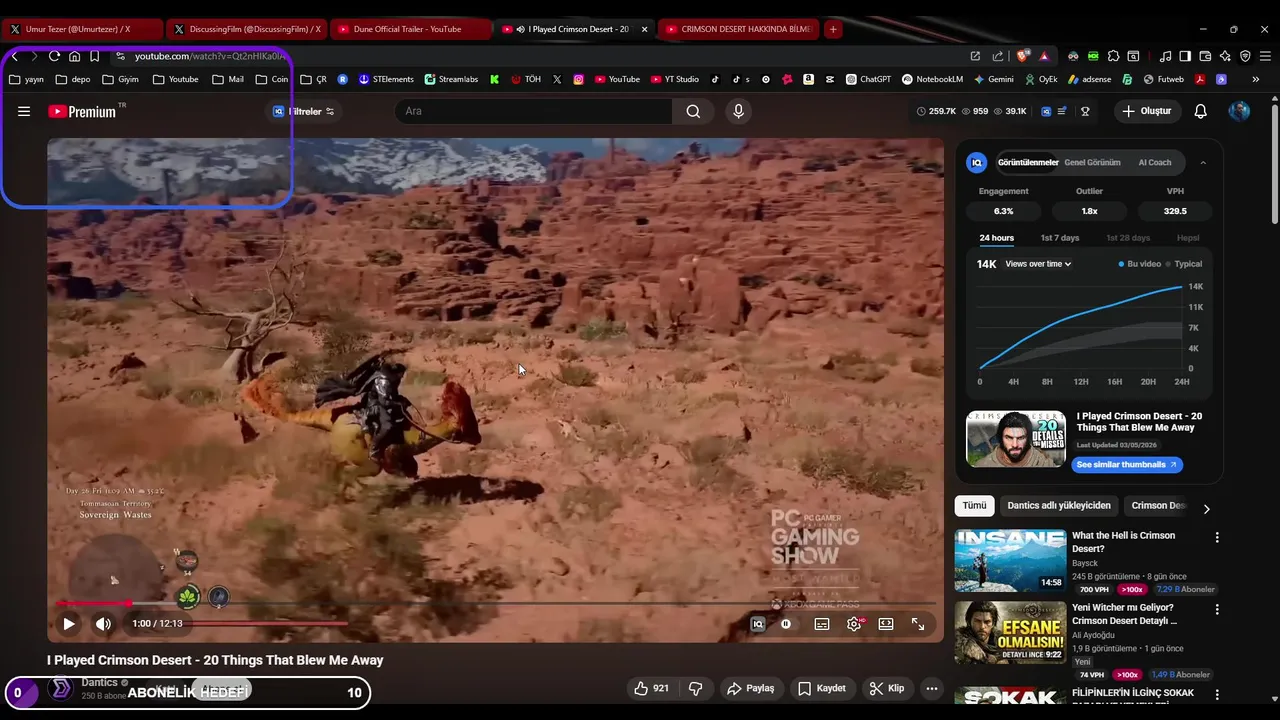
Task: Dislike the video
Action: (x=696, y=688)
